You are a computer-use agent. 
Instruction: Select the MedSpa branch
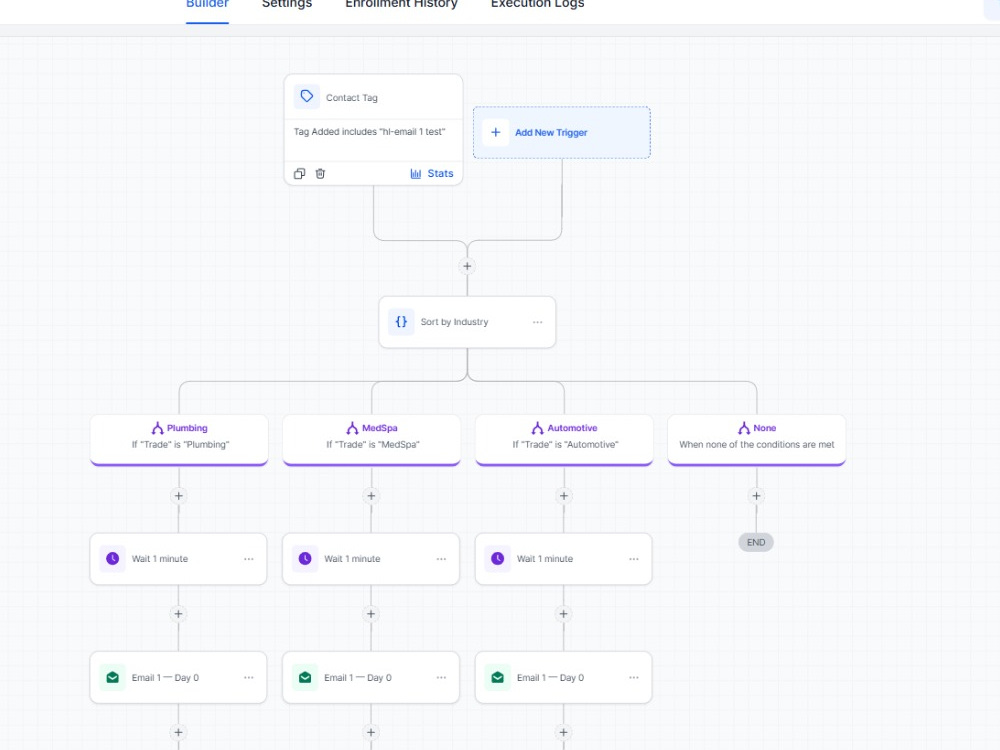(x=372, y=440)
